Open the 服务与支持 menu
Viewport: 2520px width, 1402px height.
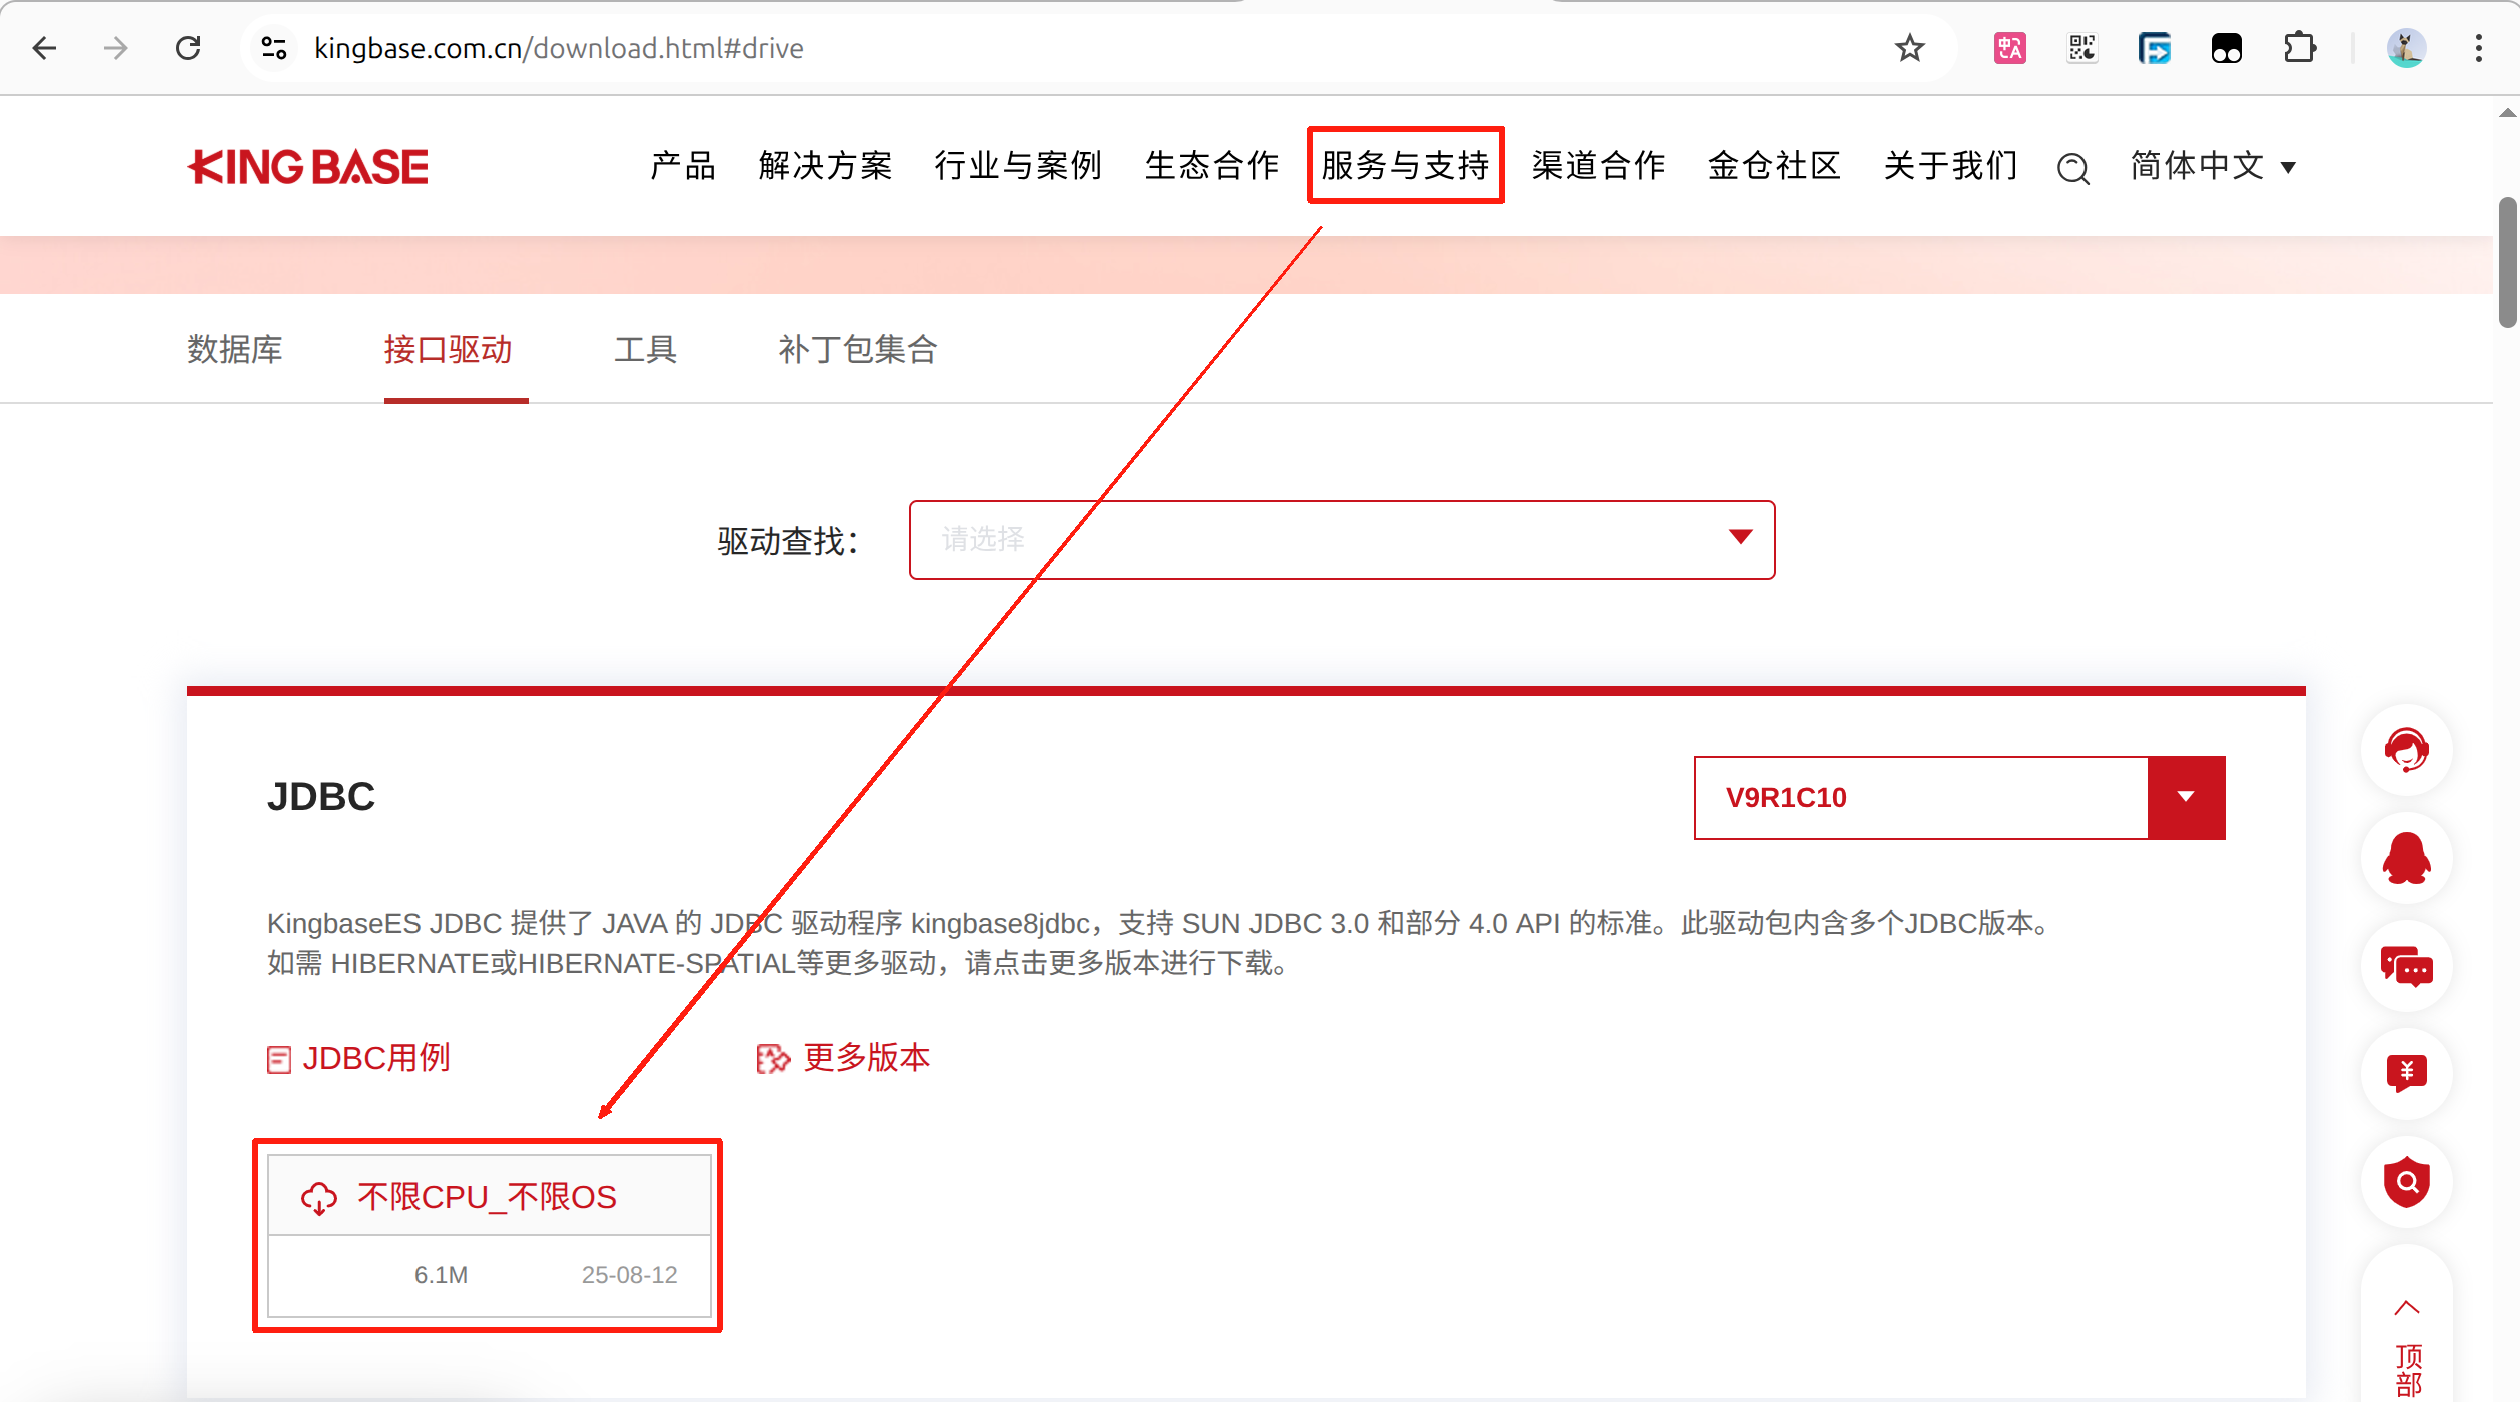[x=1405, y=166]
